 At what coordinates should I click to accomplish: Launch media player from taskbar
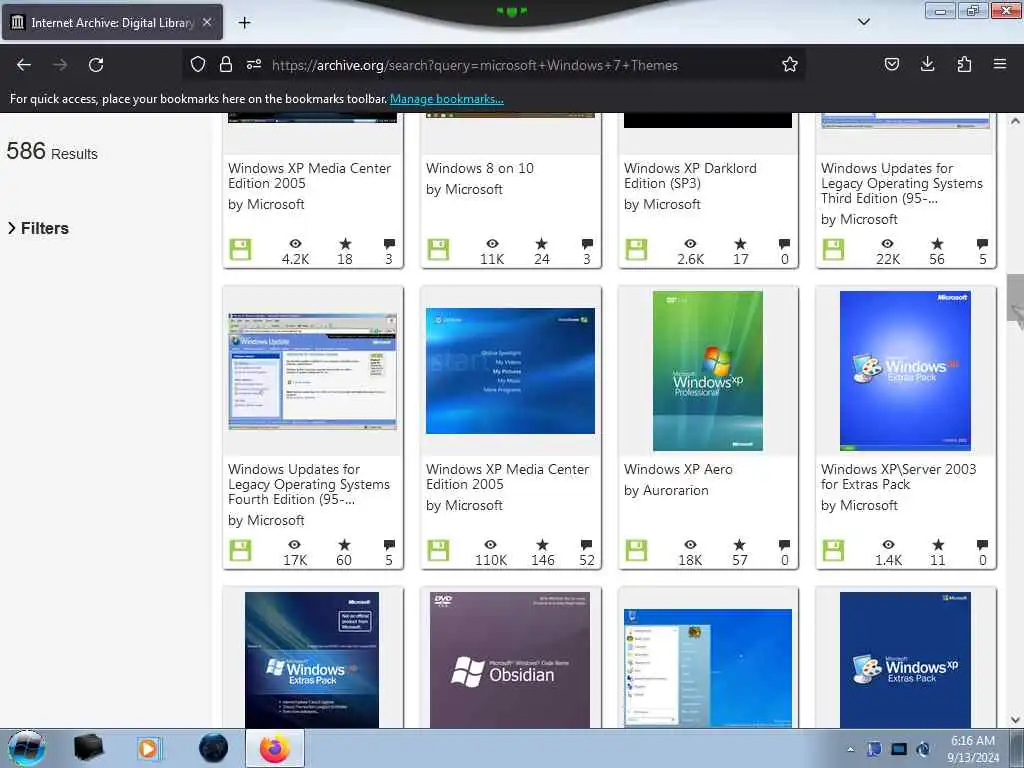[x=149, y=748]
